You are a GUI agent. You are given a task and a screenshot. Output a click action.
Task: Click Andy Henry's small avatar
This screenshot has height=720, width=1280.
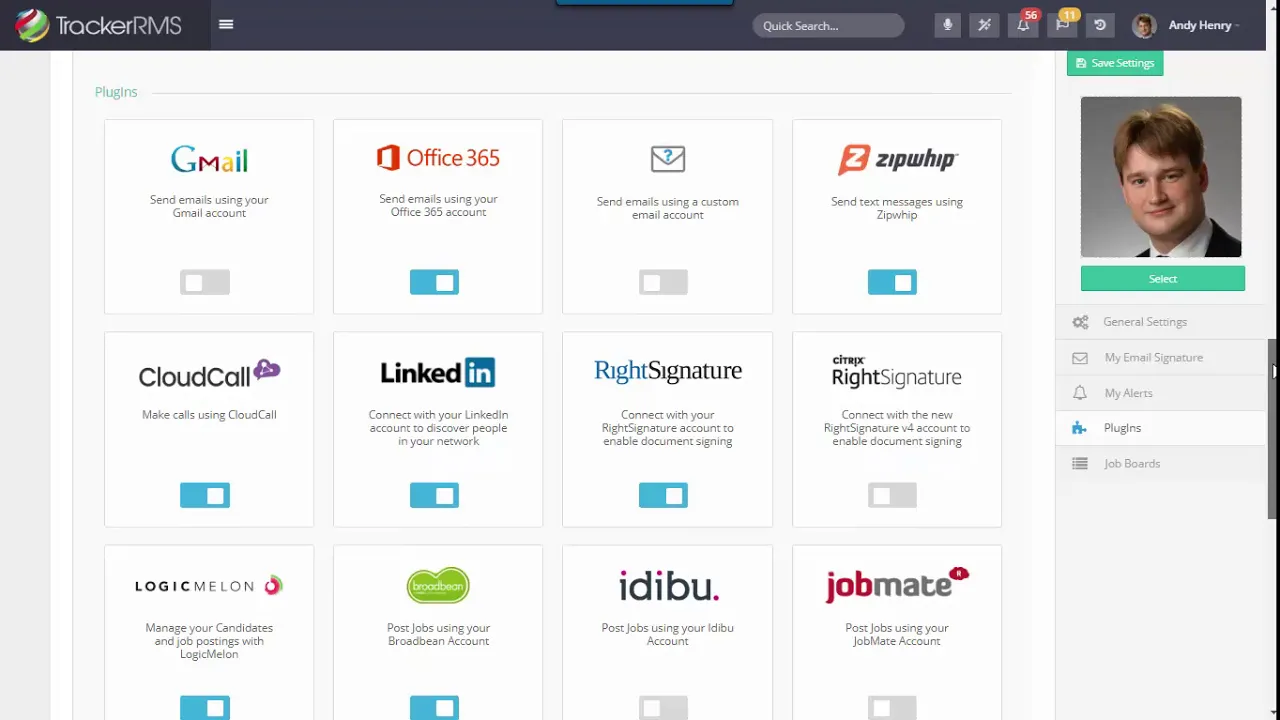pyautogui.click(x=1145, y=25)
